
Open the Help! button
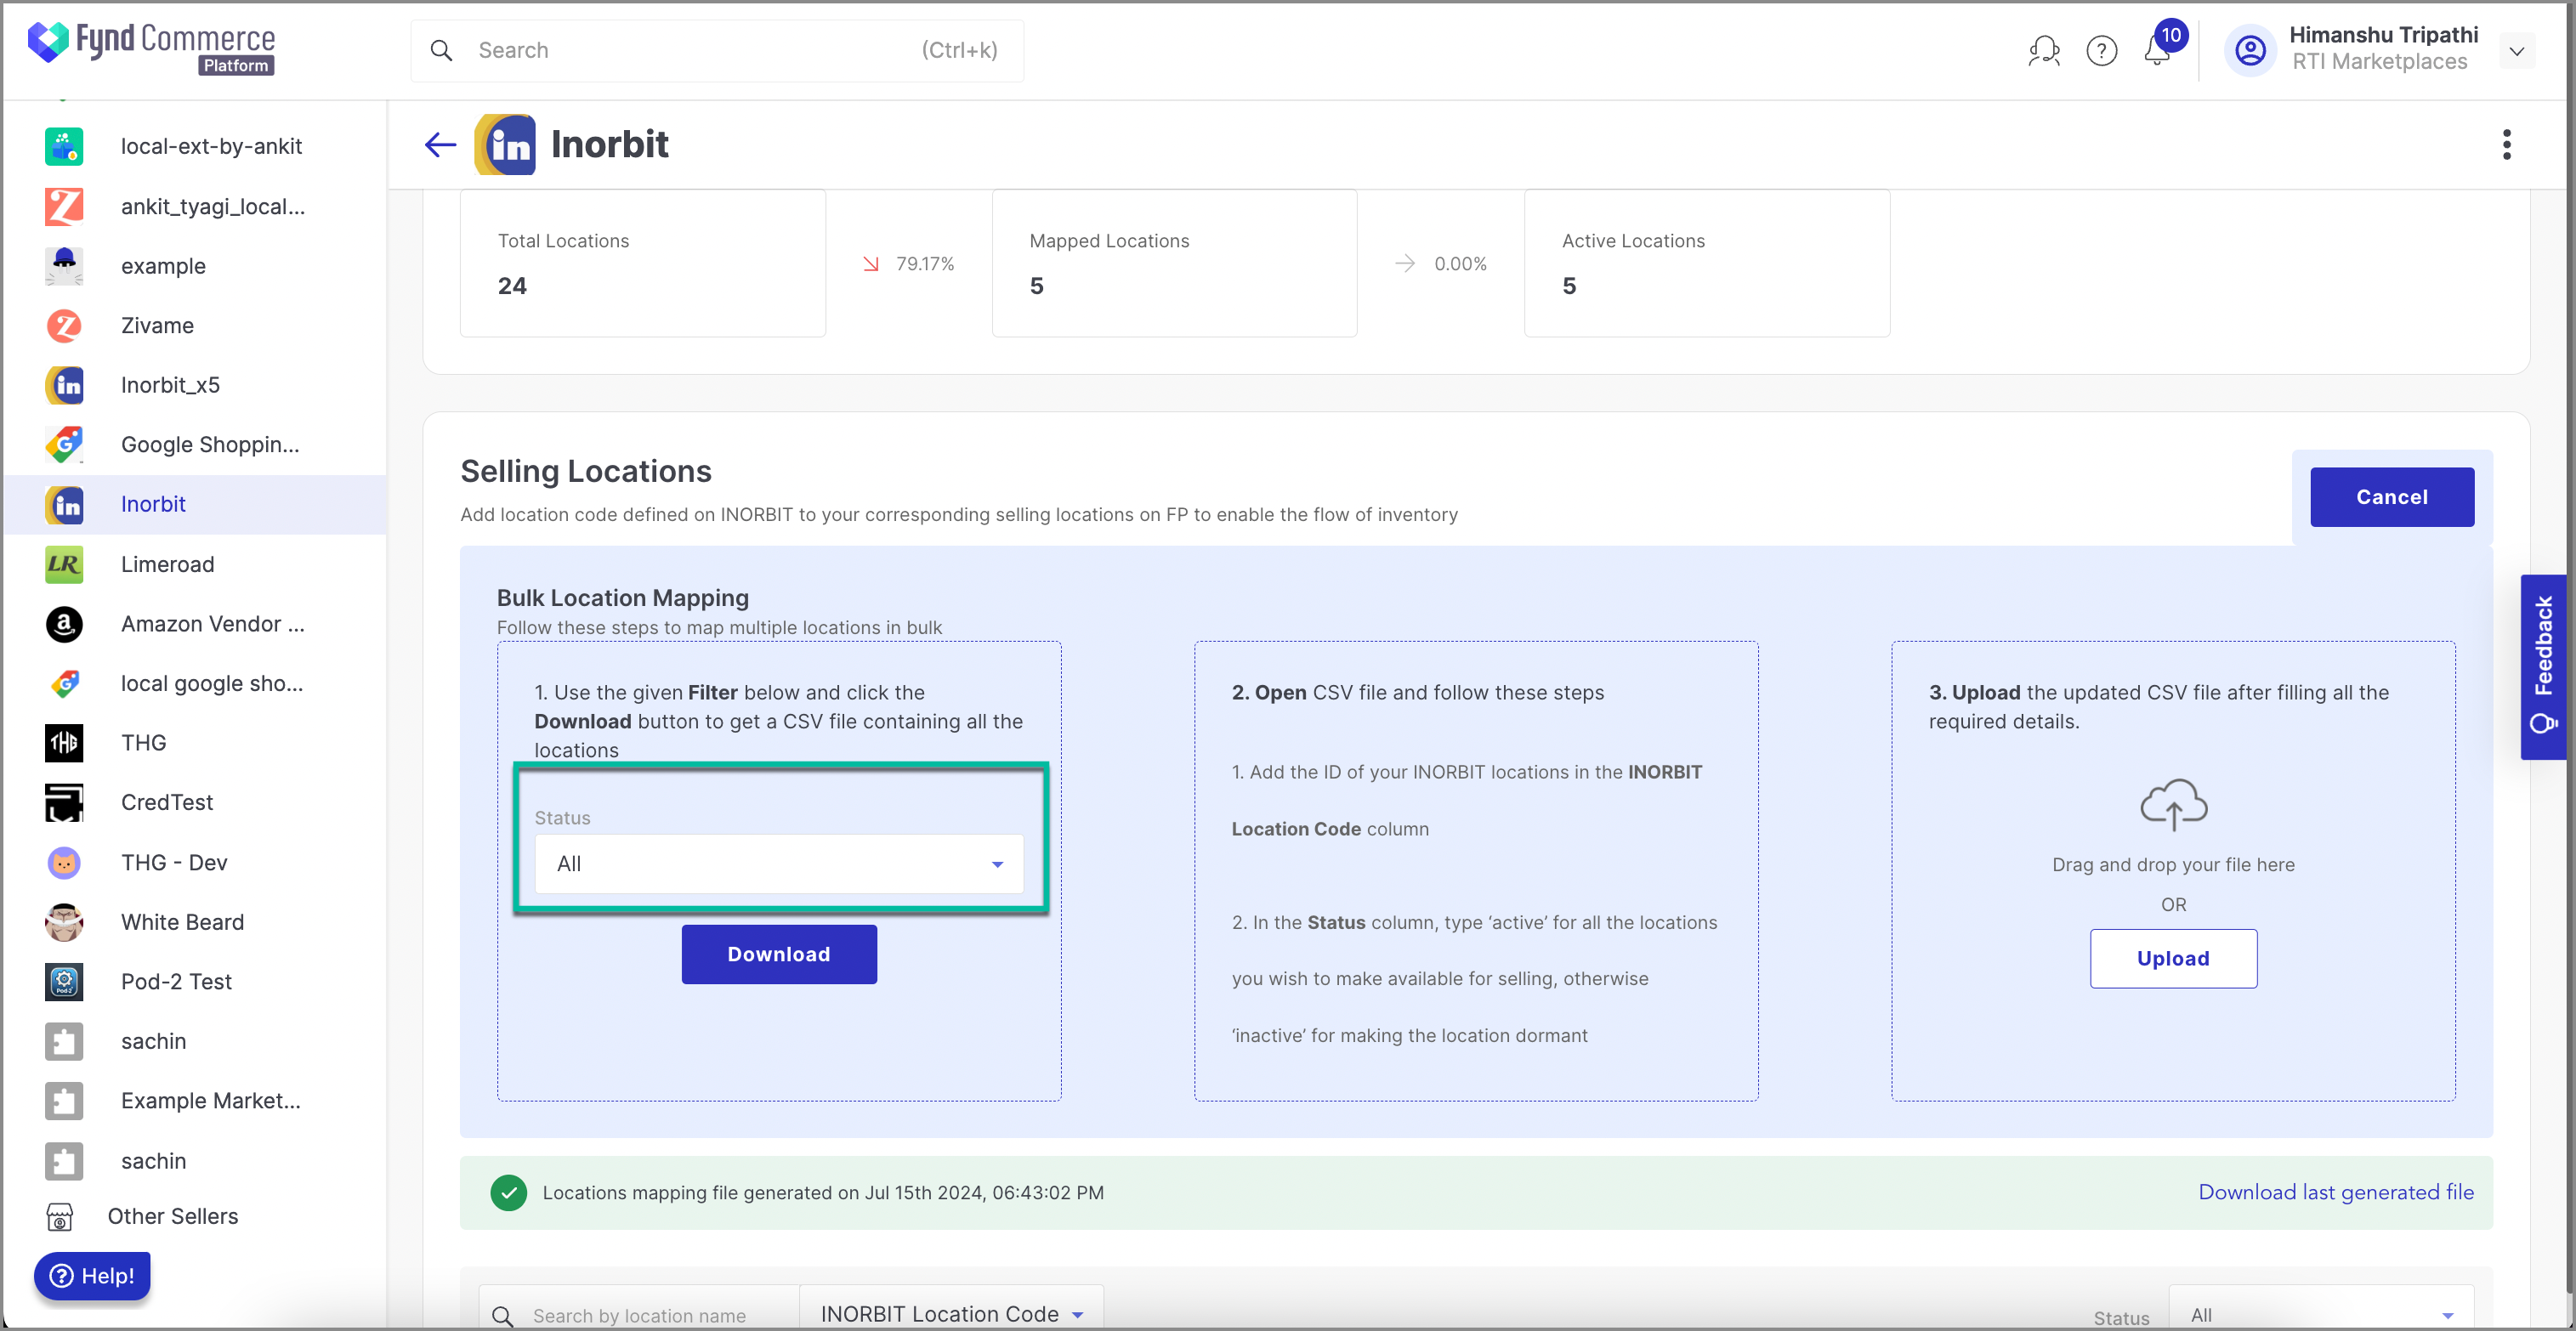[x=92, y=1276]
